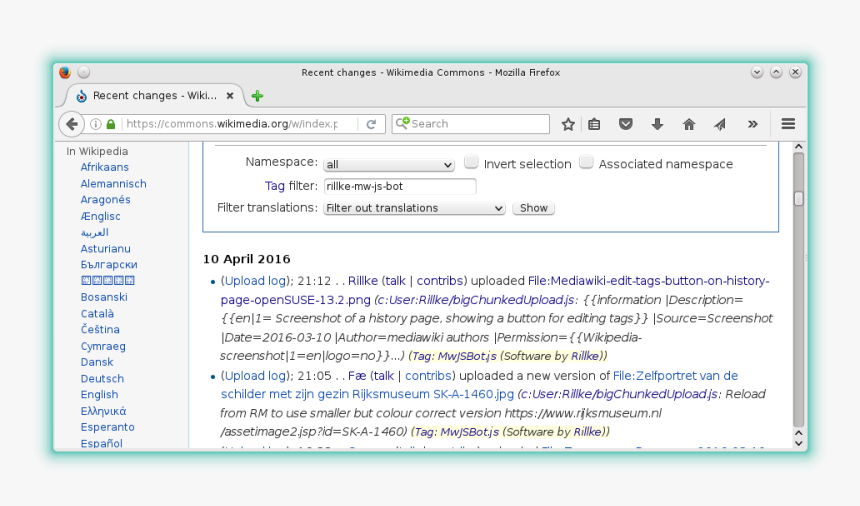Open the Tag link beside filter
The image size is (860, 506).
point(275,186)
